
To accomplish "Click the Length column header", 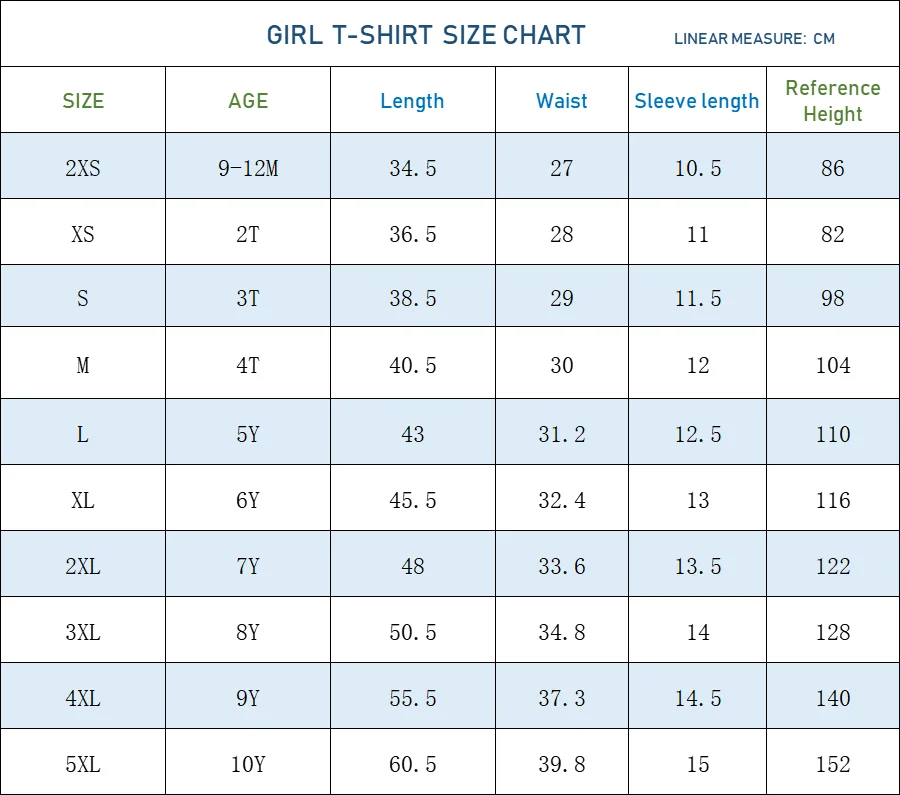I will 412,101.
